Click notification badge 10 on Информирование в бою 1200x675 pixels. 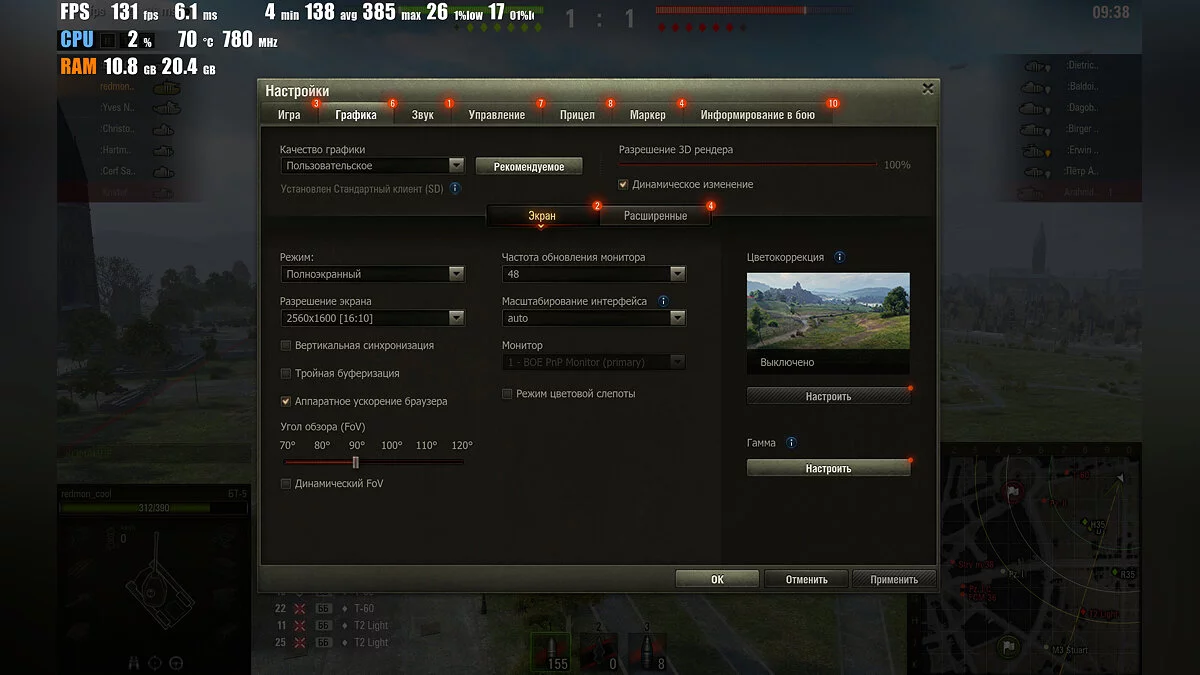[832, 104]
